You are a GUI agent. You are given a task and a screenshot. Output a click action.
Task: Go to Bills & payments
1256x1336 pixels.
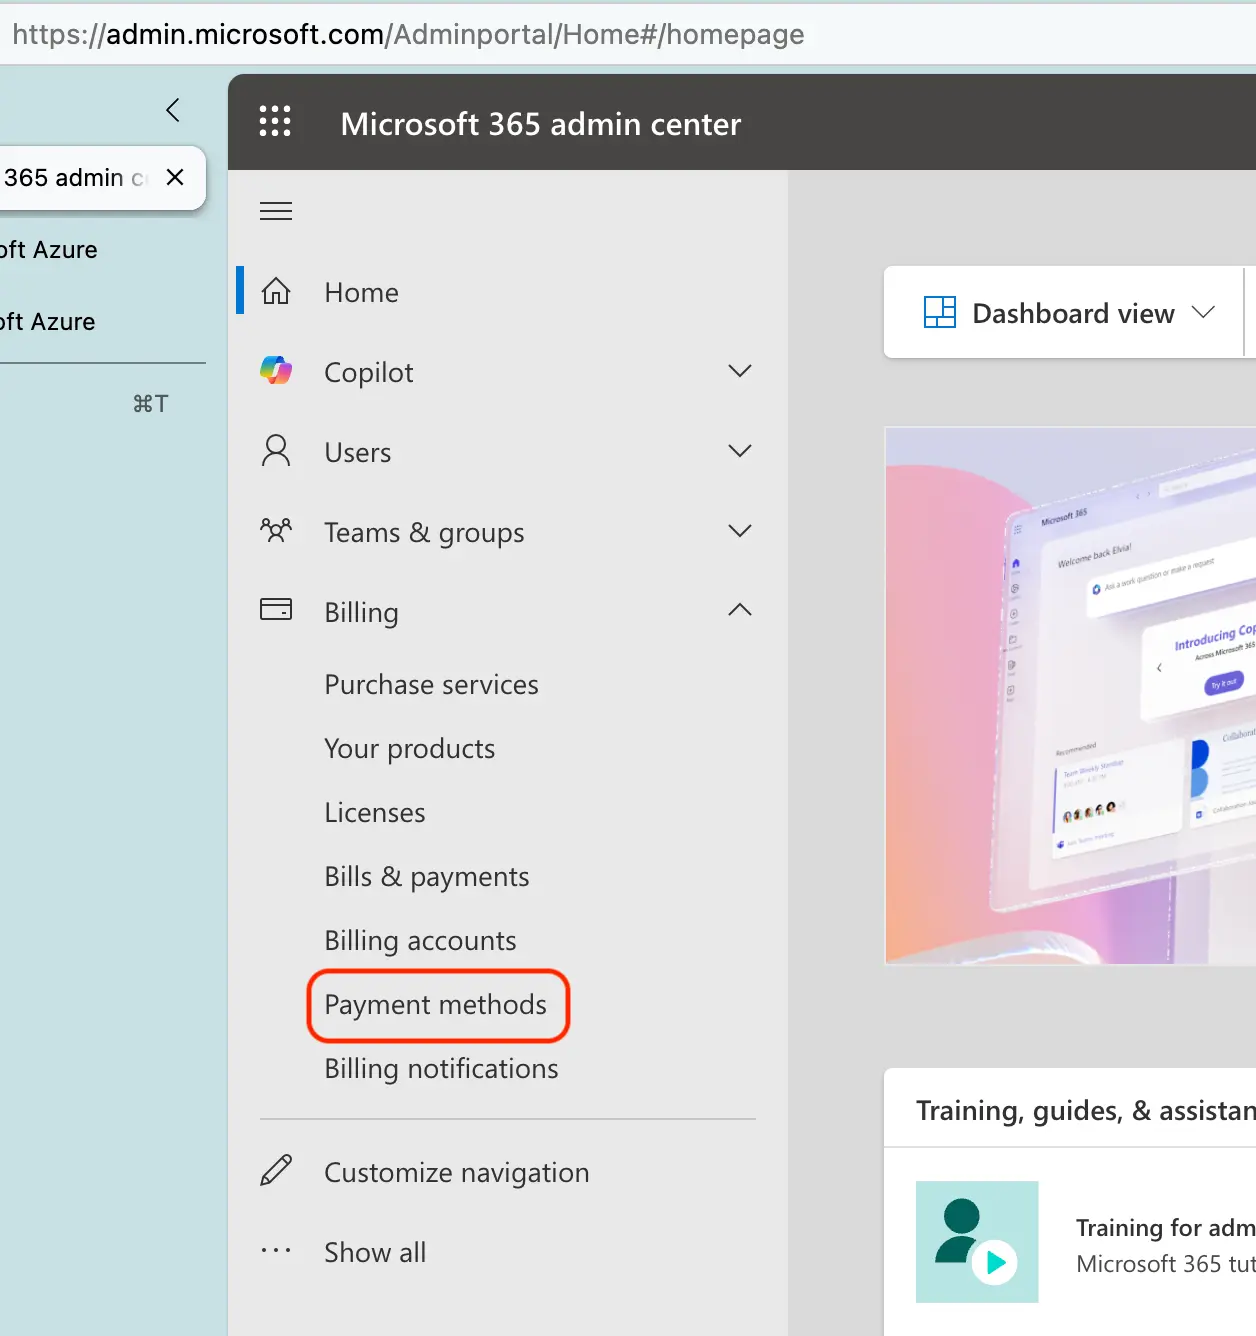click(427, 877)
